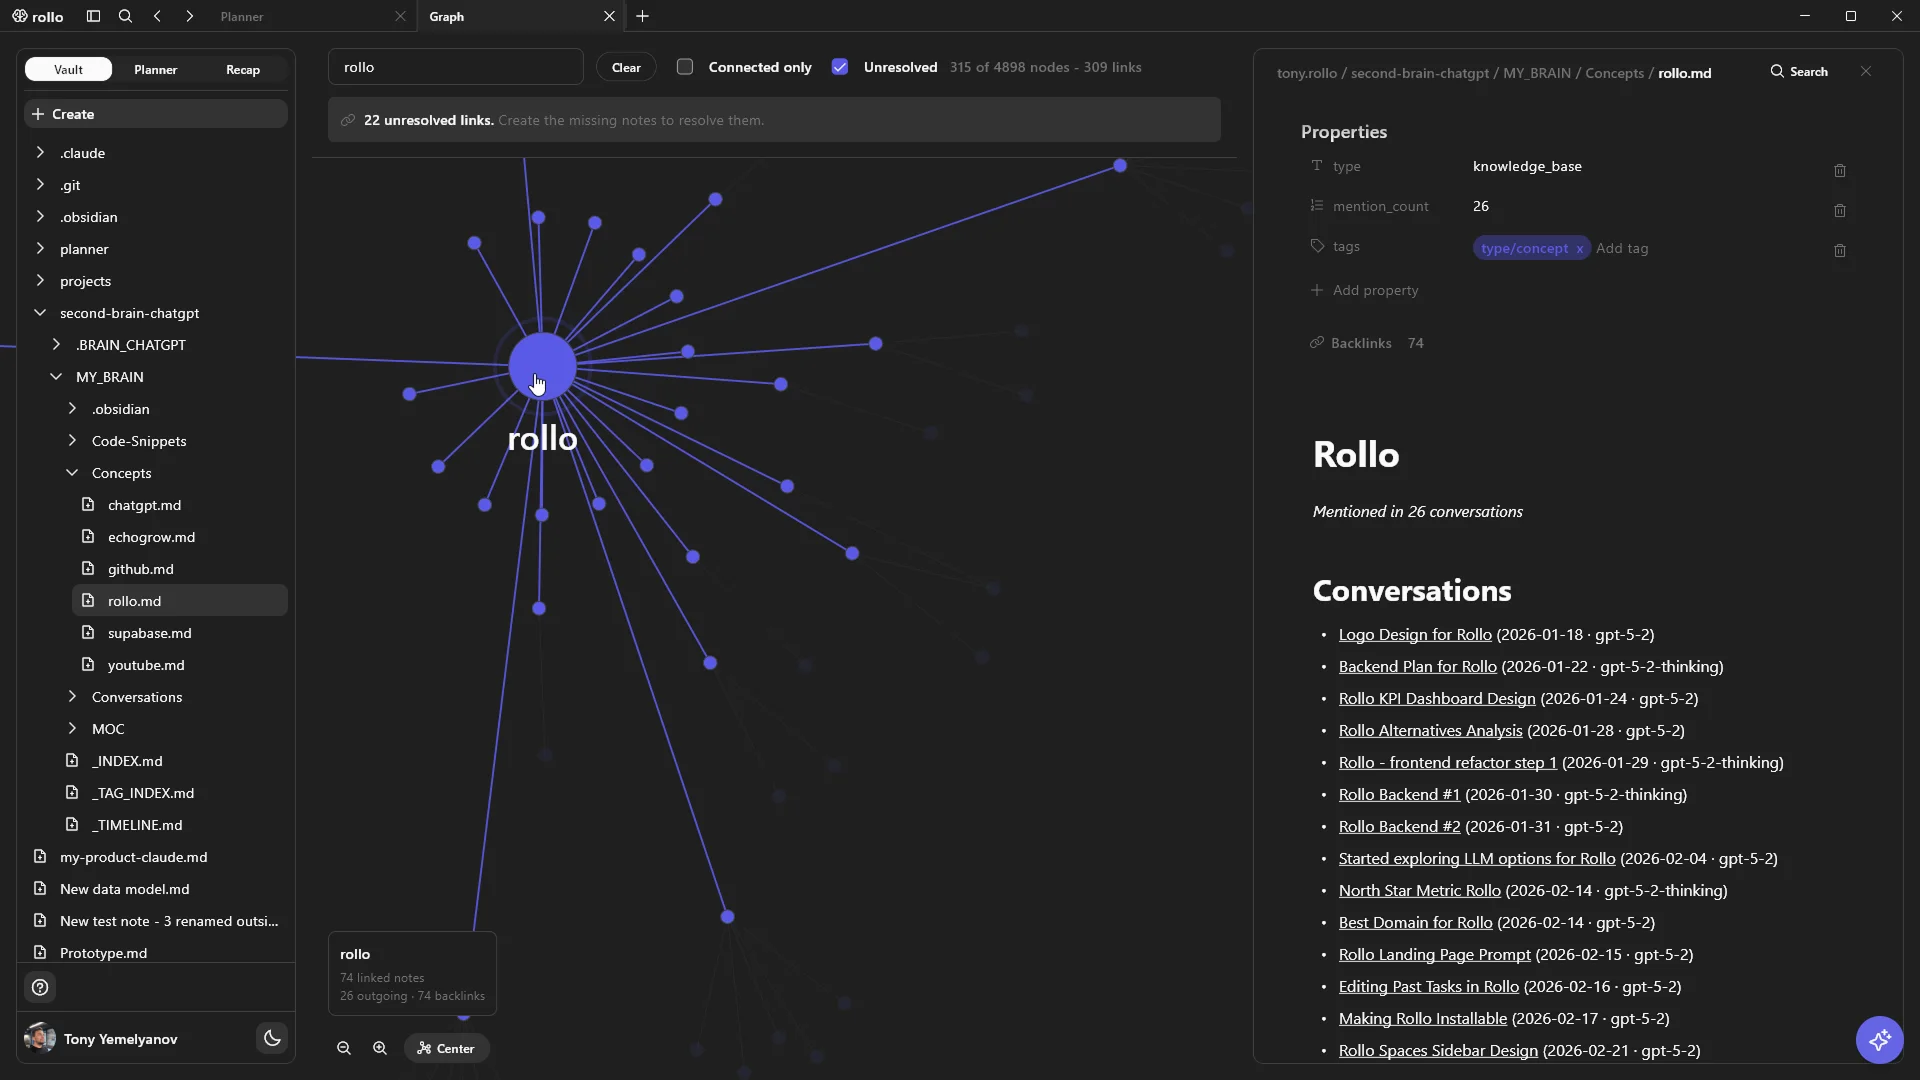
Task: Click the Add tag field
Action: [x=1622, y=248]
